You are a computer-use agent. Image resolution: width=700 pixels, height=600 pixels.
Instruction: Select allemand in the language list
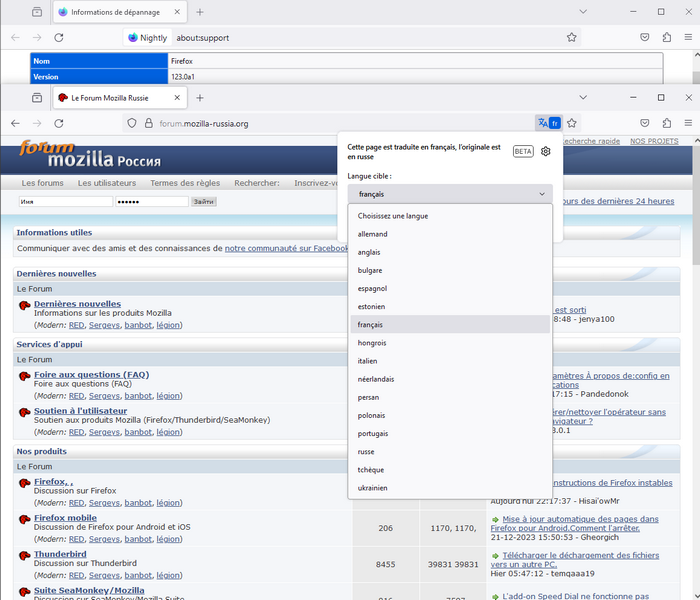[x=450, y=234]
